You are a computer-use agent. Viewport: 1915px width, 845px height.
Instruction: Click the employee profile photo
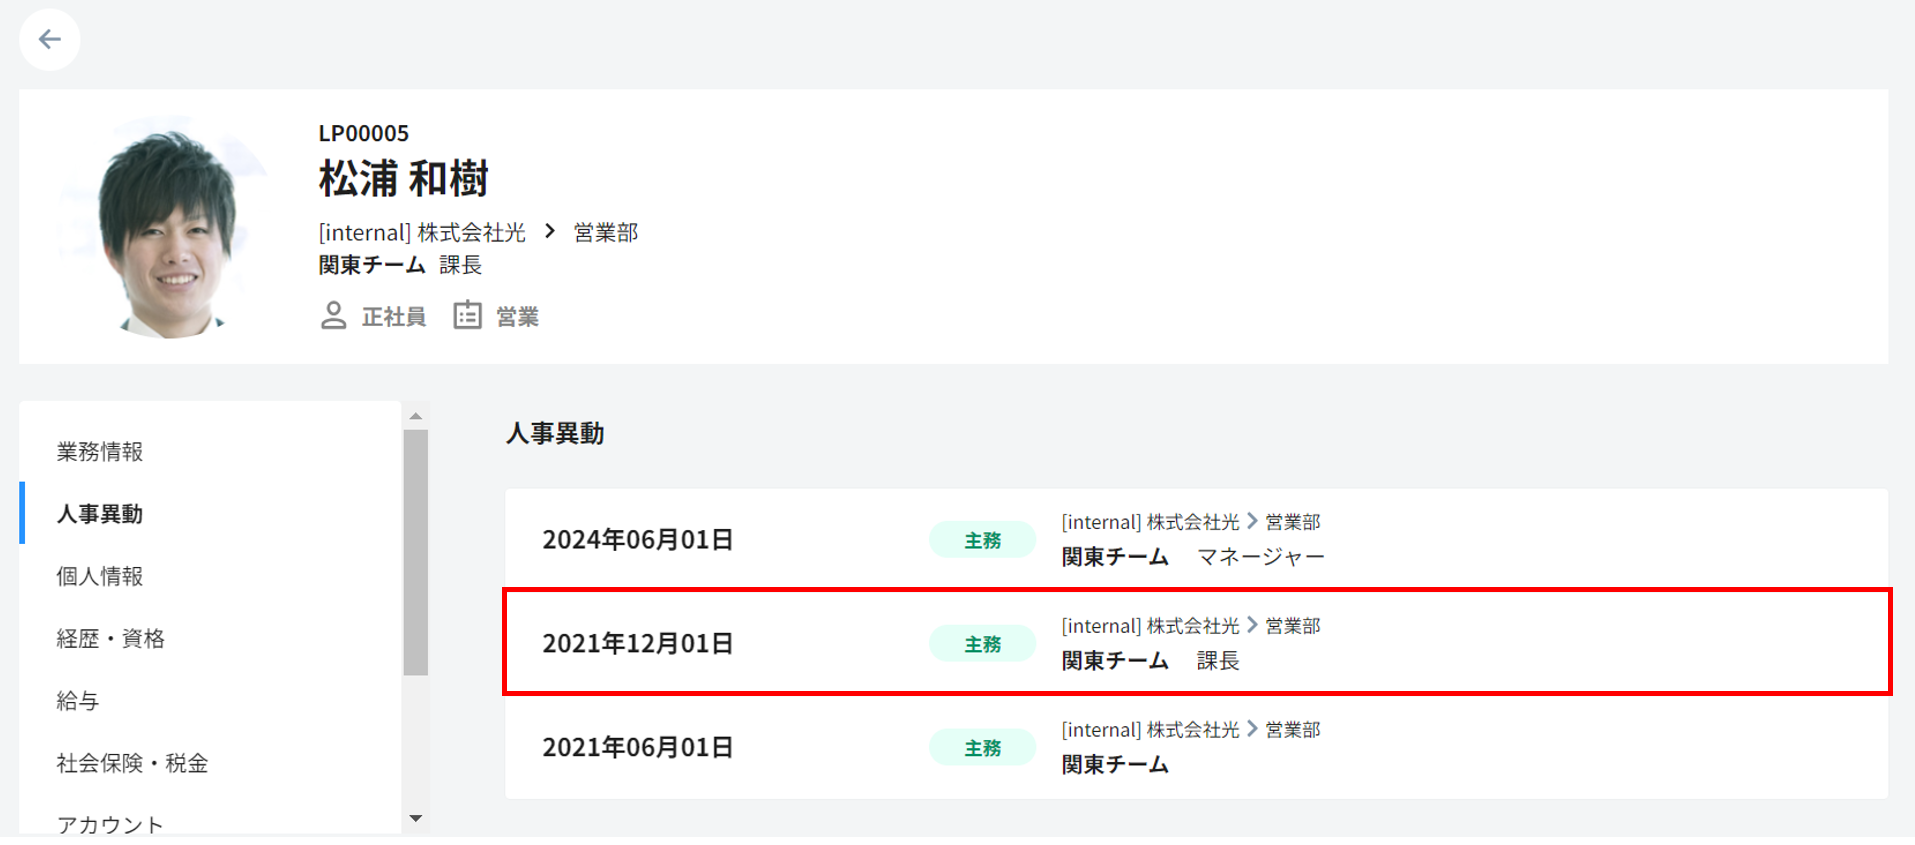[167, 229]
